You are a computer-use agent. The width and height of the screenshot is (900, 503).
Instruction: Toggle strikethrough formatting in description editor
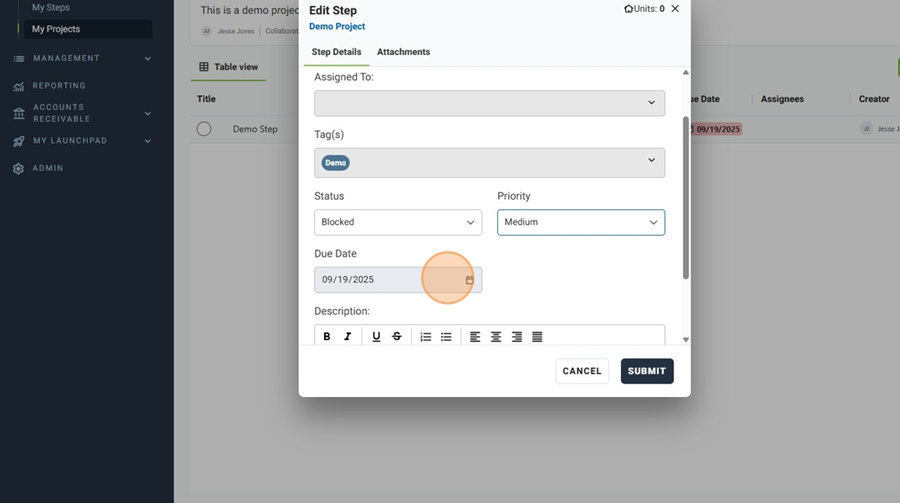click(397, 336)
